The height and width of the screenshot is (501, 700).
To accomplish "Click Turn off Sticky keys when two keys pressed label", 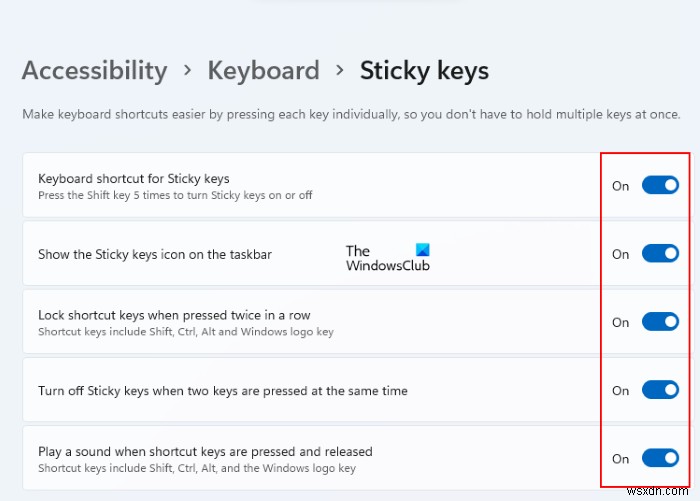I will tap(222, 390).
